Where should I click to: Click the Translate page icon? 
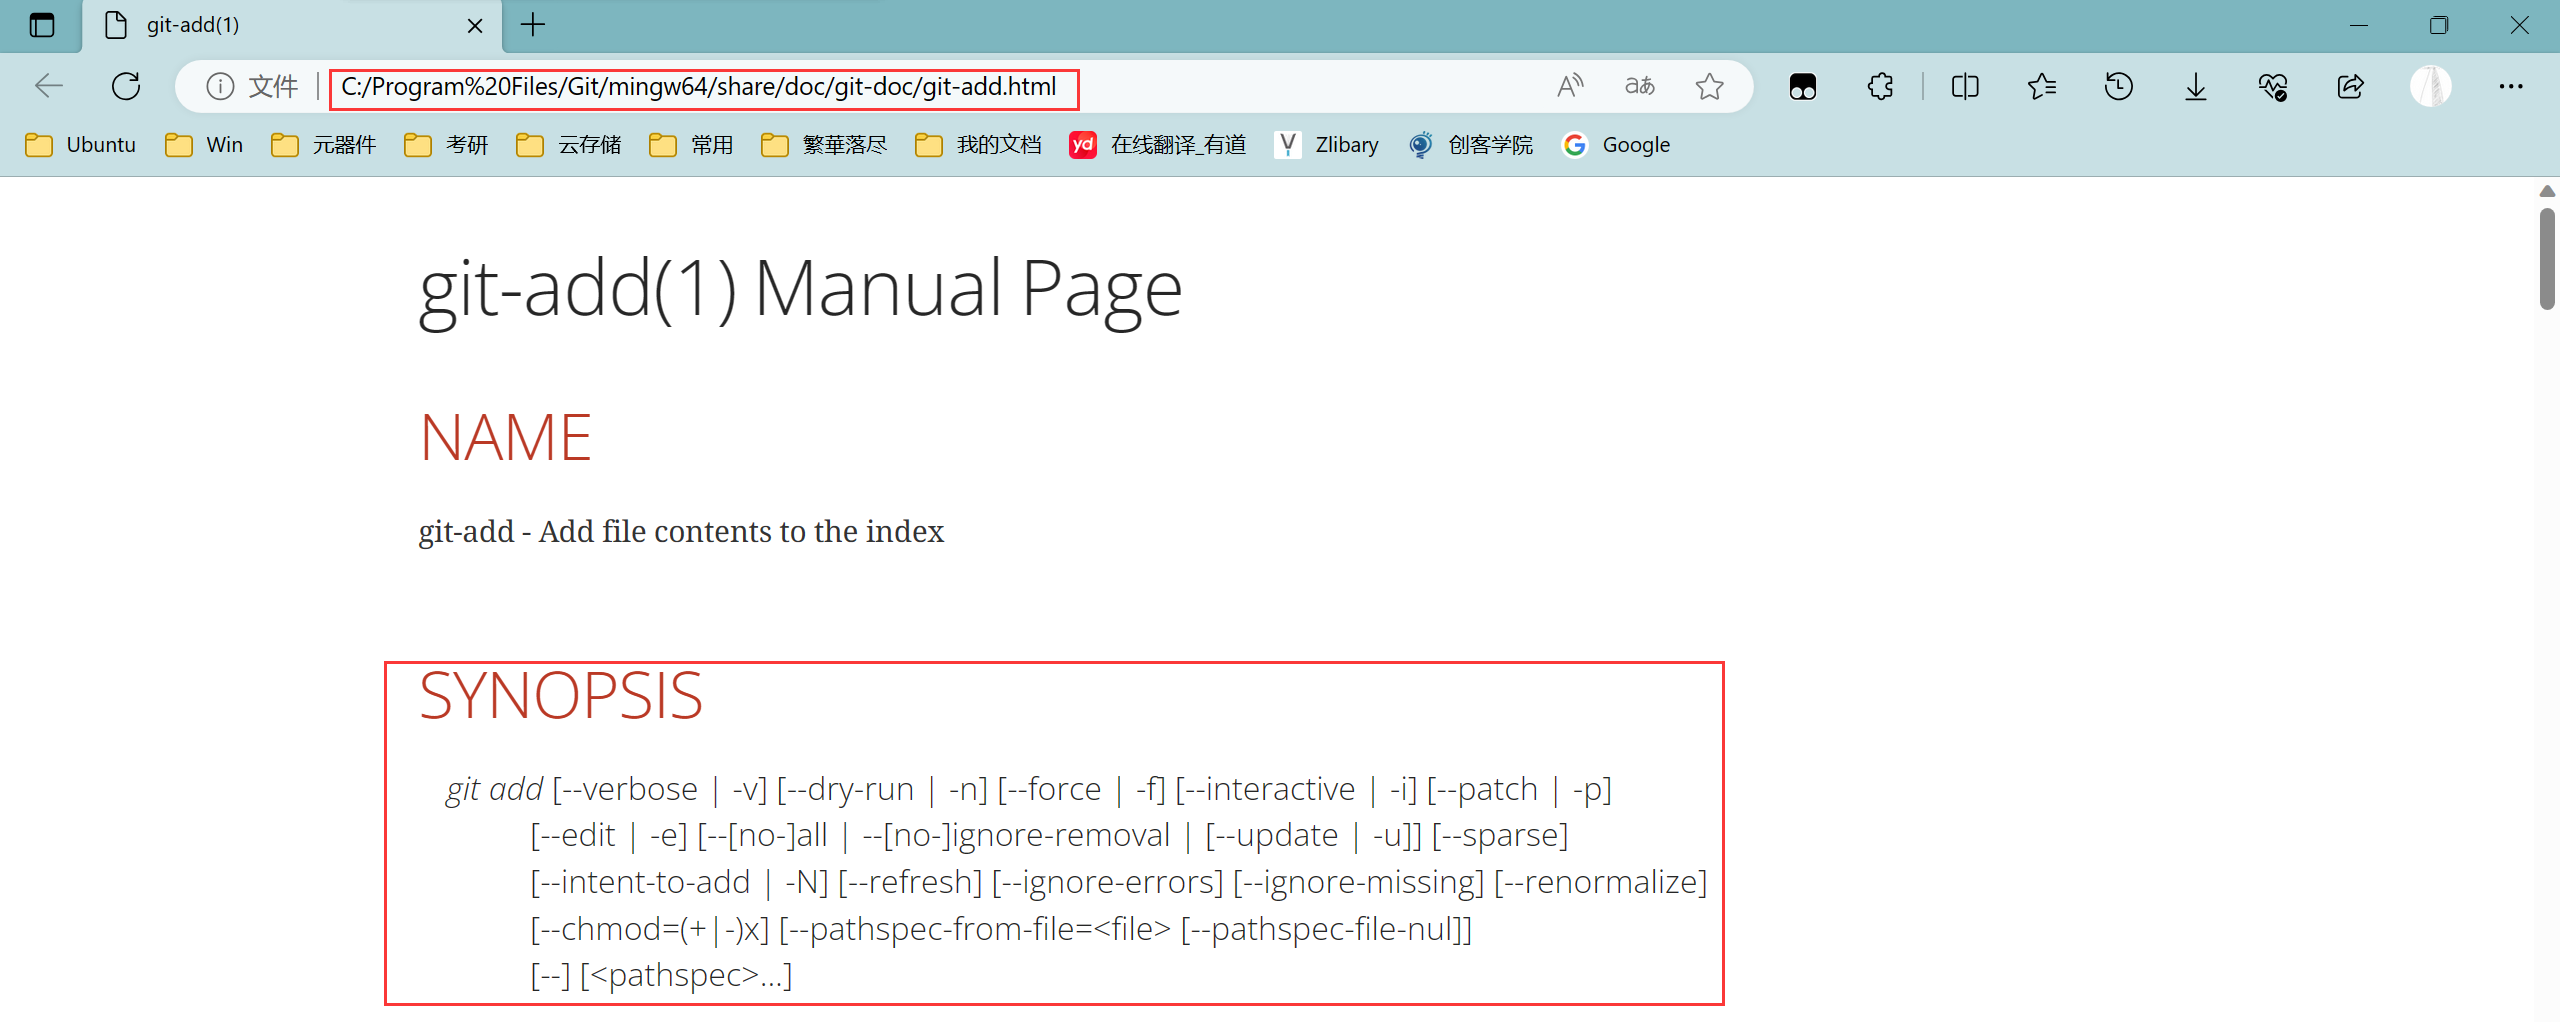coord(1640,87)
